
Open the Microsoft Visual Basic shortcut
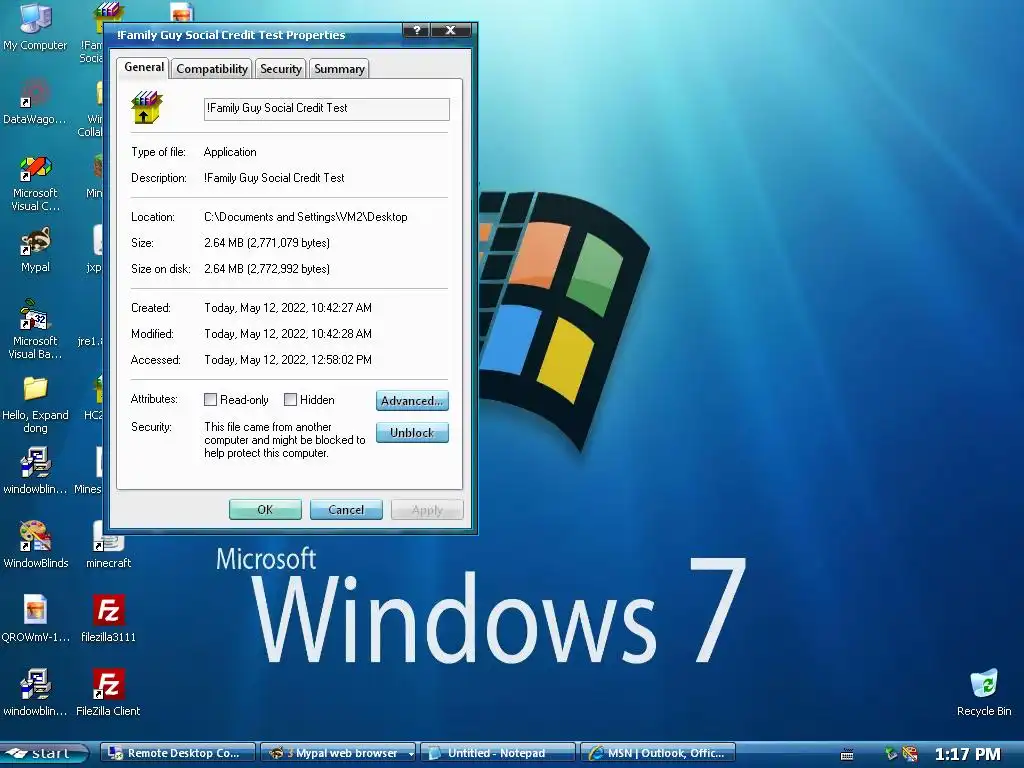(35, 330)
